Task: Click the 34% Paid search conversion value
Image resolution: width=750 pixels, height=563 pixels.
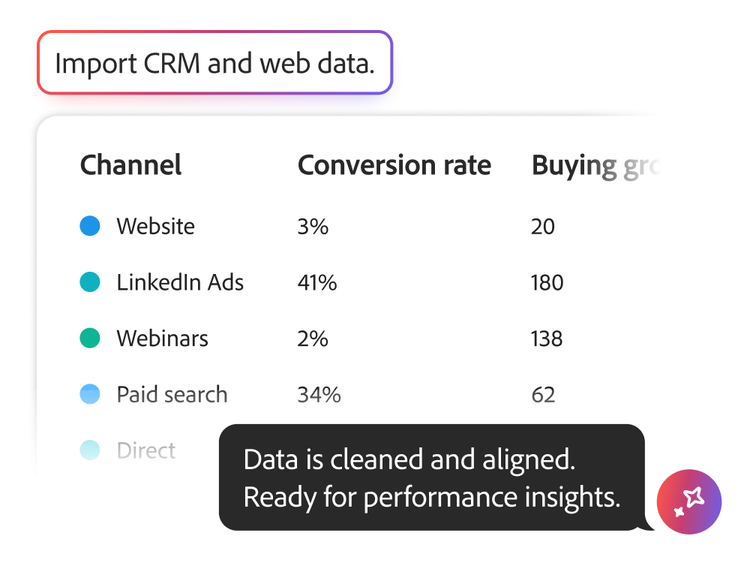Action: 319,395
